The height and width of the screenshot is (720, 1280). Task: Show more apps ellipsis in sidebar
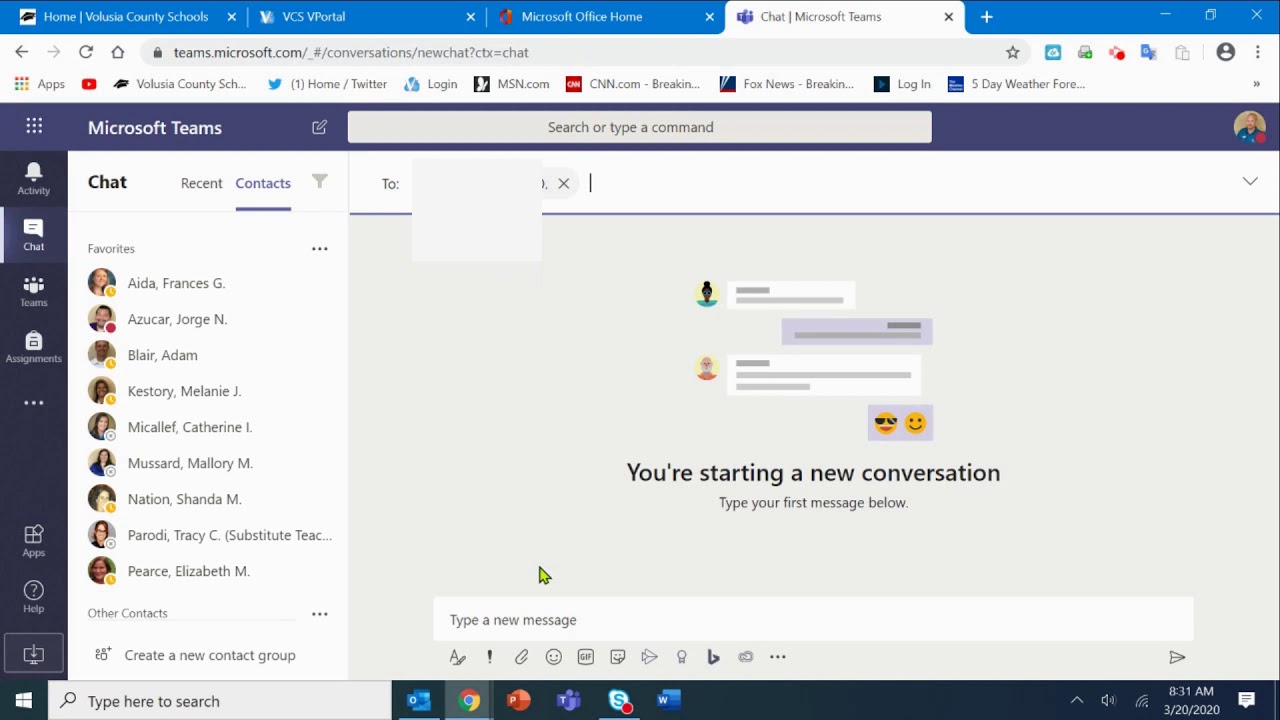coord(33,403)
